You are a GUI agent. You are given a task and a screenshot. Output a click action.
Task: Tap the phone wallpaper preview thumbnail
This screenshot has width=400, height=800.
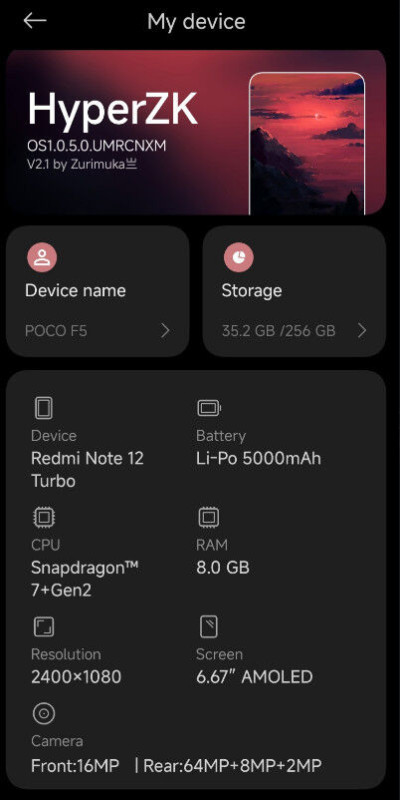tap(307, 143)
